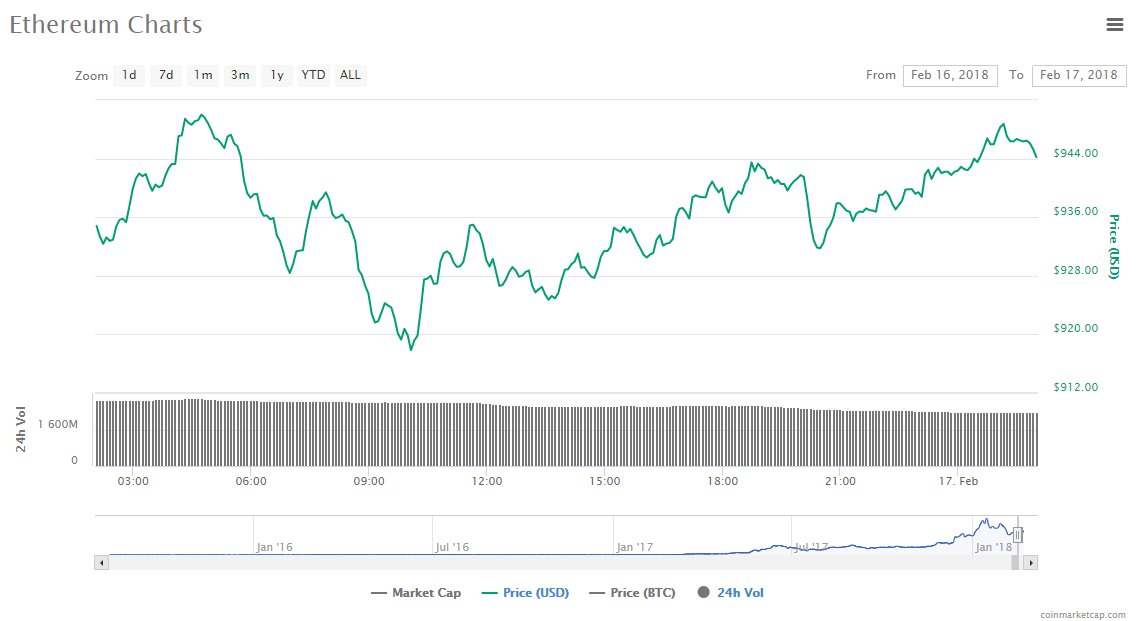Open the To date field showing Feb 17, 2018
The image size is (1138, 621).
(1079, 75)
